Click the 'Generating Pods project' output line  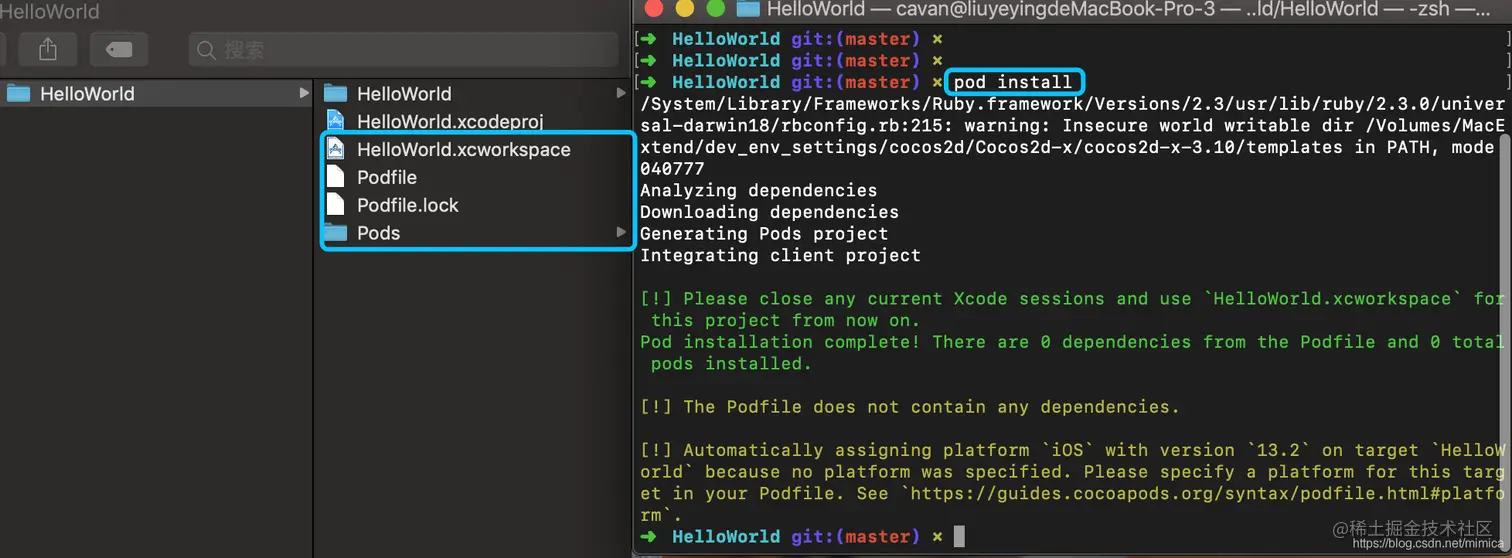pyautogui.click(x=764, y=234)
